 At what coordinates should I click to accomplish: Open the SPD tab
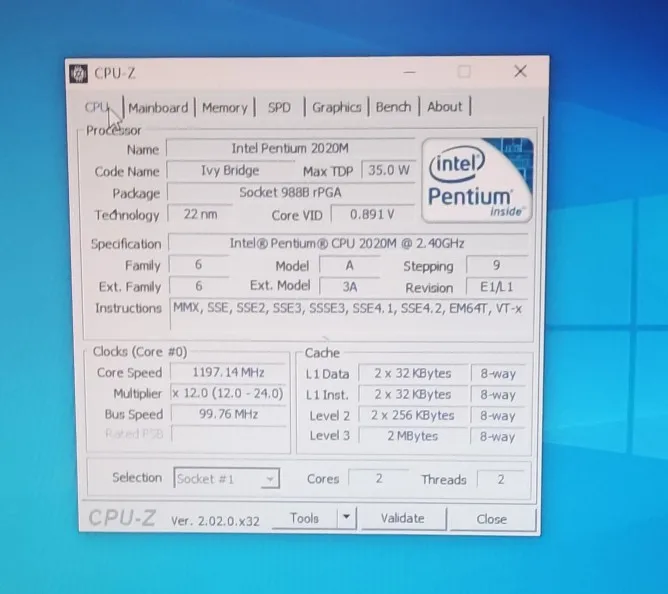[279, 107]
